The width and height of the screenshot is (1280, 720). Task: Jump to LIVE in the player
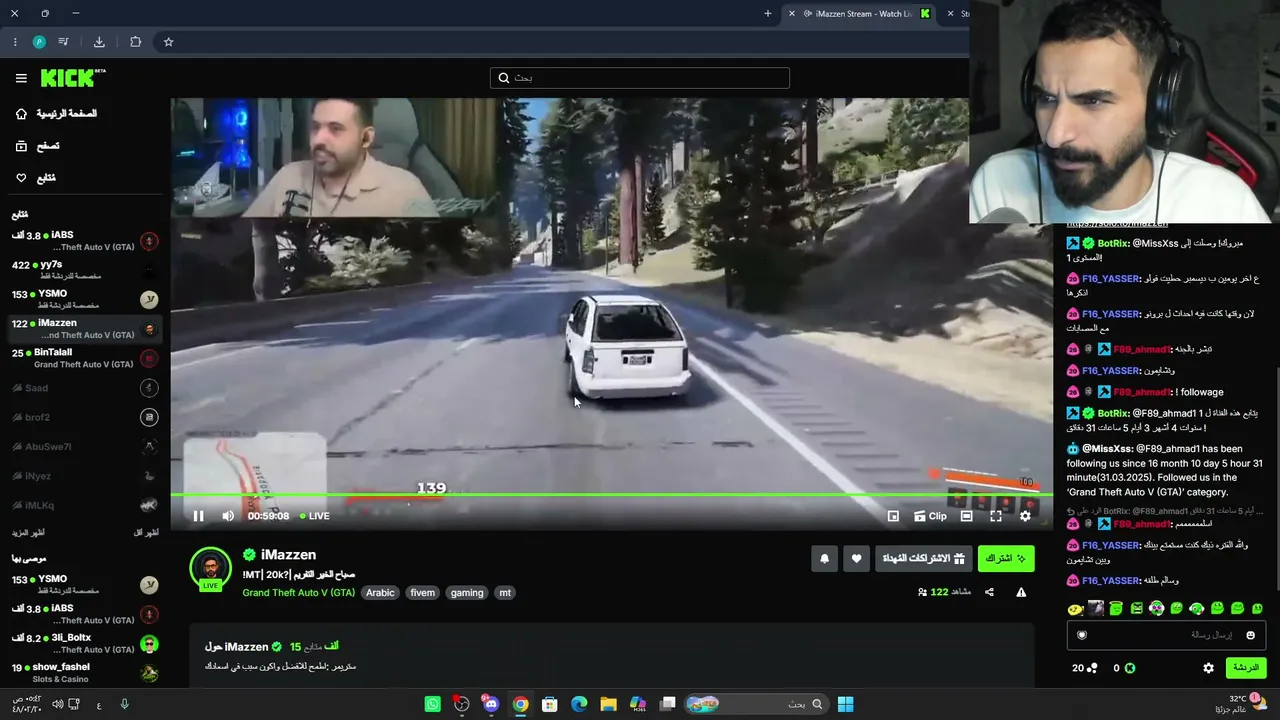[315, 516]
